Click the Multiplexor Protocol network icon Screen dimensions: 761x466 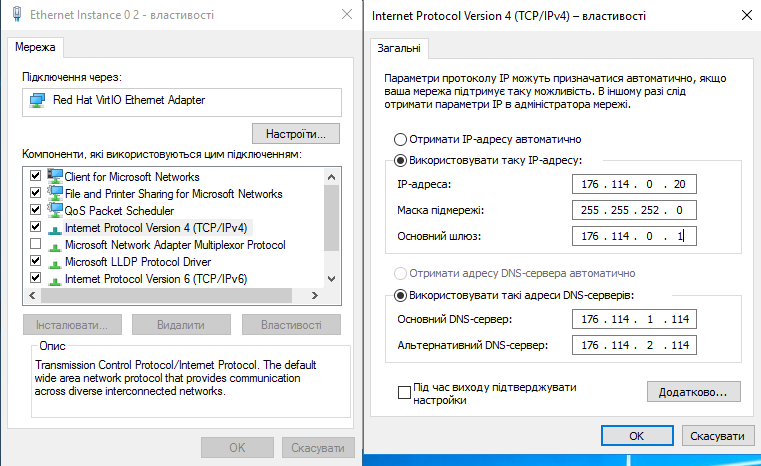[55, 246]
